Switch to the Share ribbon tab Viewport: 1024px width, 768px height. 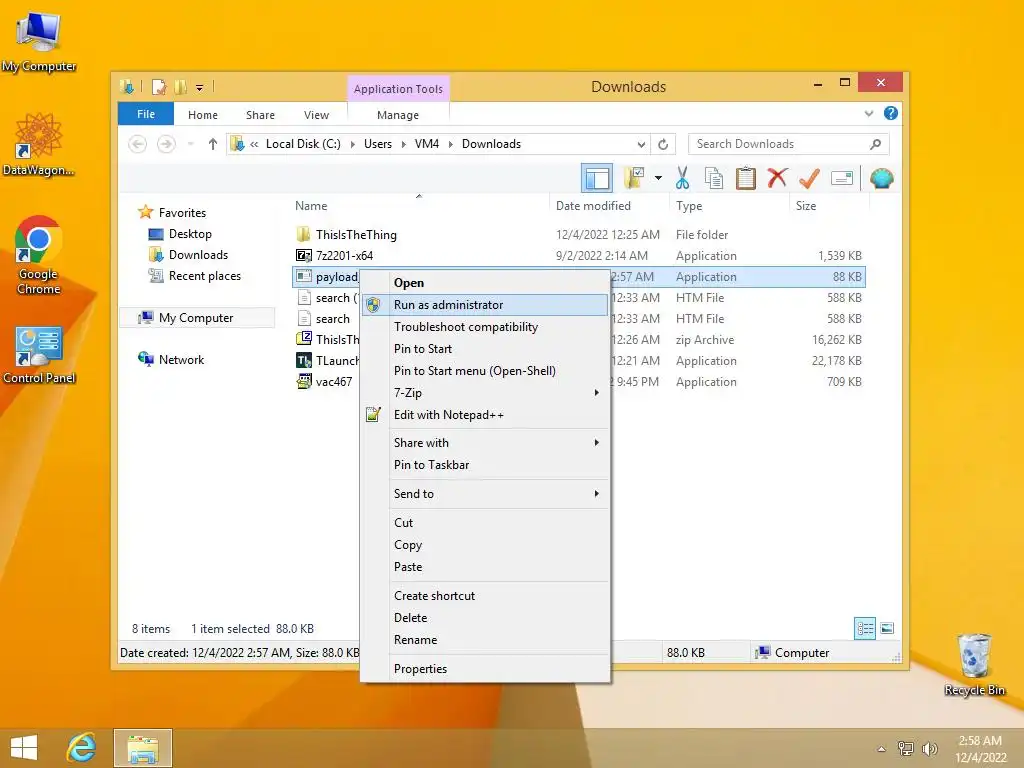point(260,115)
